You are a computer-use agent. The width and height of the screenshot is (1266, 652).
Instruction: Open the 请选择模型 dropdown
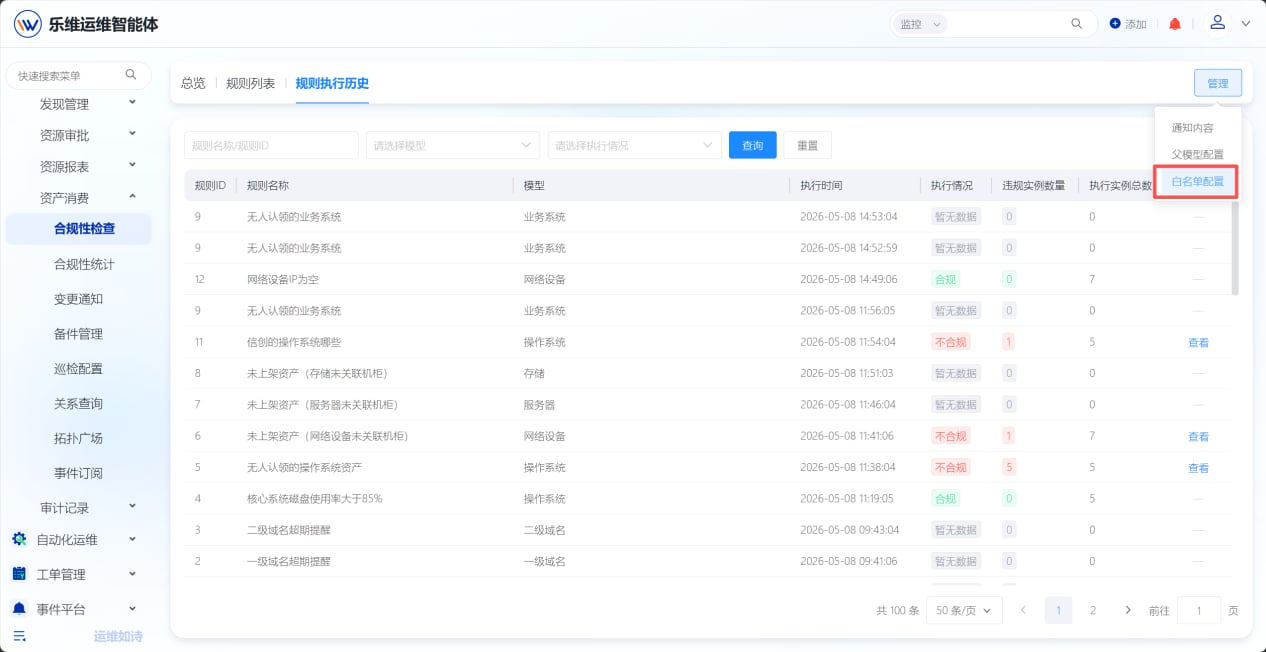click(453, 145)
